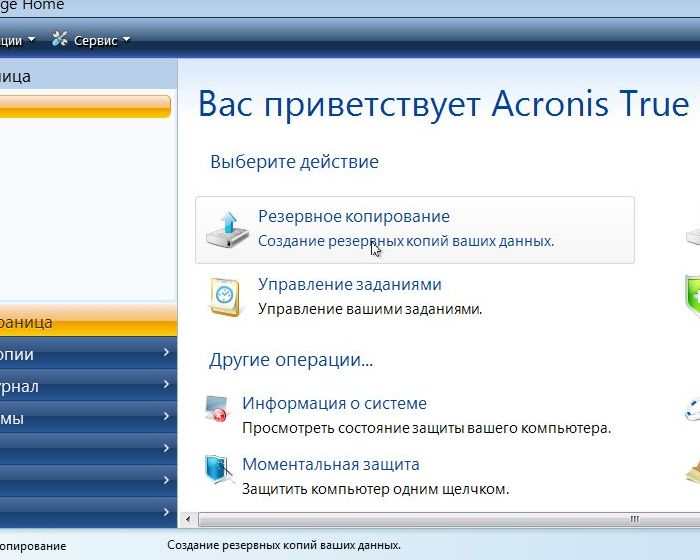The image size is (700, 560).
Task: Click the horizontal scrollbar thumb
Action: tap(449, 519)
